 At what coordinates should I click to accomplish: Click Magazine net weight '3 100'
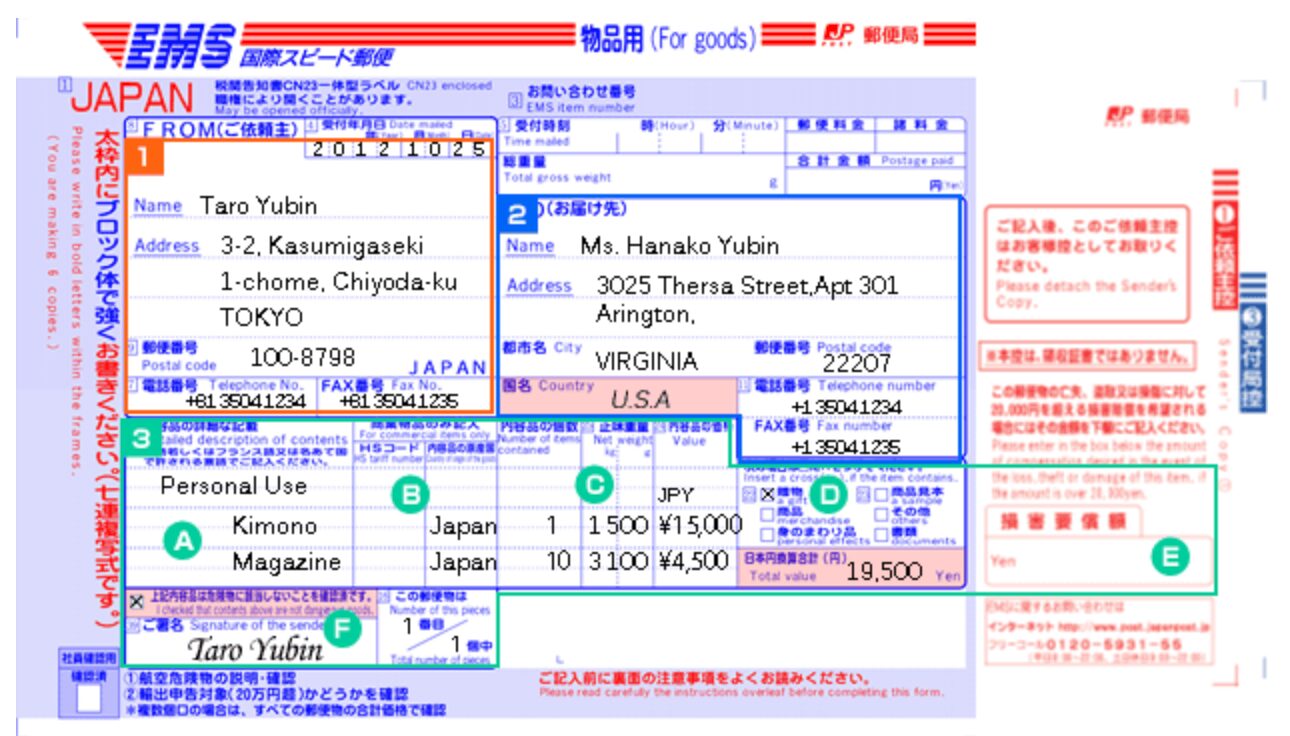pyautogui.click(x=618, y=562)
